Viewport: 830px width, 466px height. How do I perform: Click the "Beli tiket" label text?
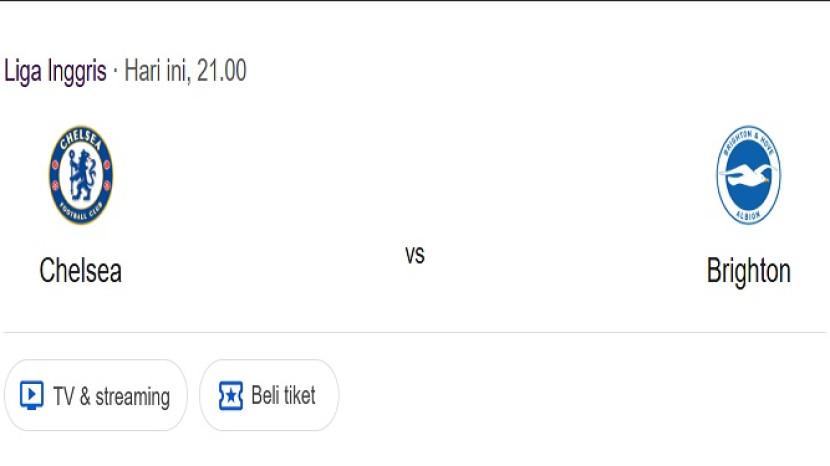pos(283,396)
